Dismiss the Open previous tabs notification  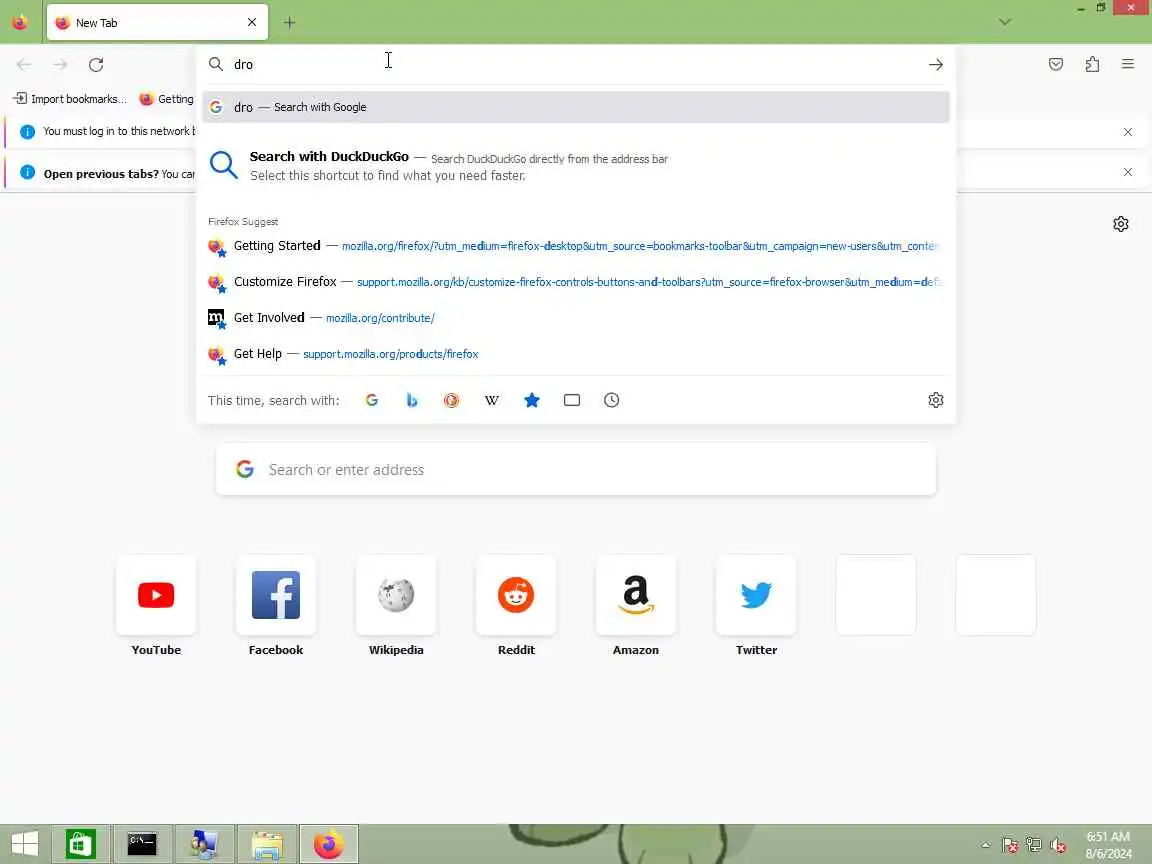click(1128, 172)
